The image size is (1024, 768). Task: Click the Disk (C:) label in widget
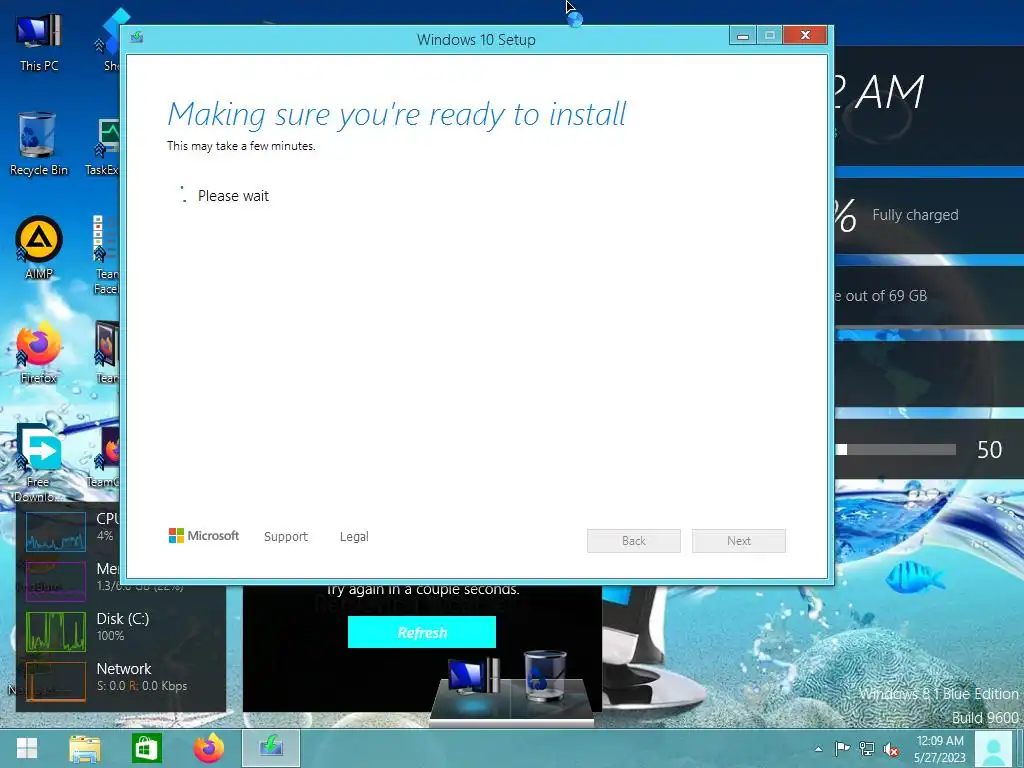point(123,618)
